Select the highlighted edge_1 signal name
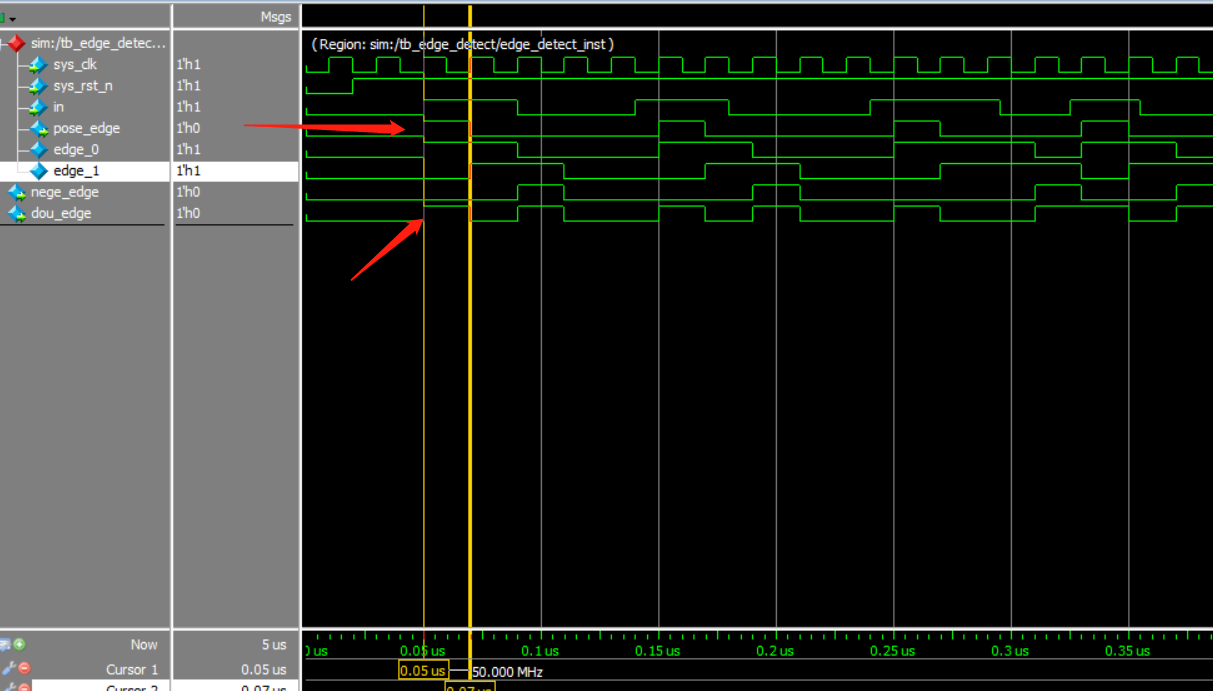1213x691 pixels. [76, 171]
